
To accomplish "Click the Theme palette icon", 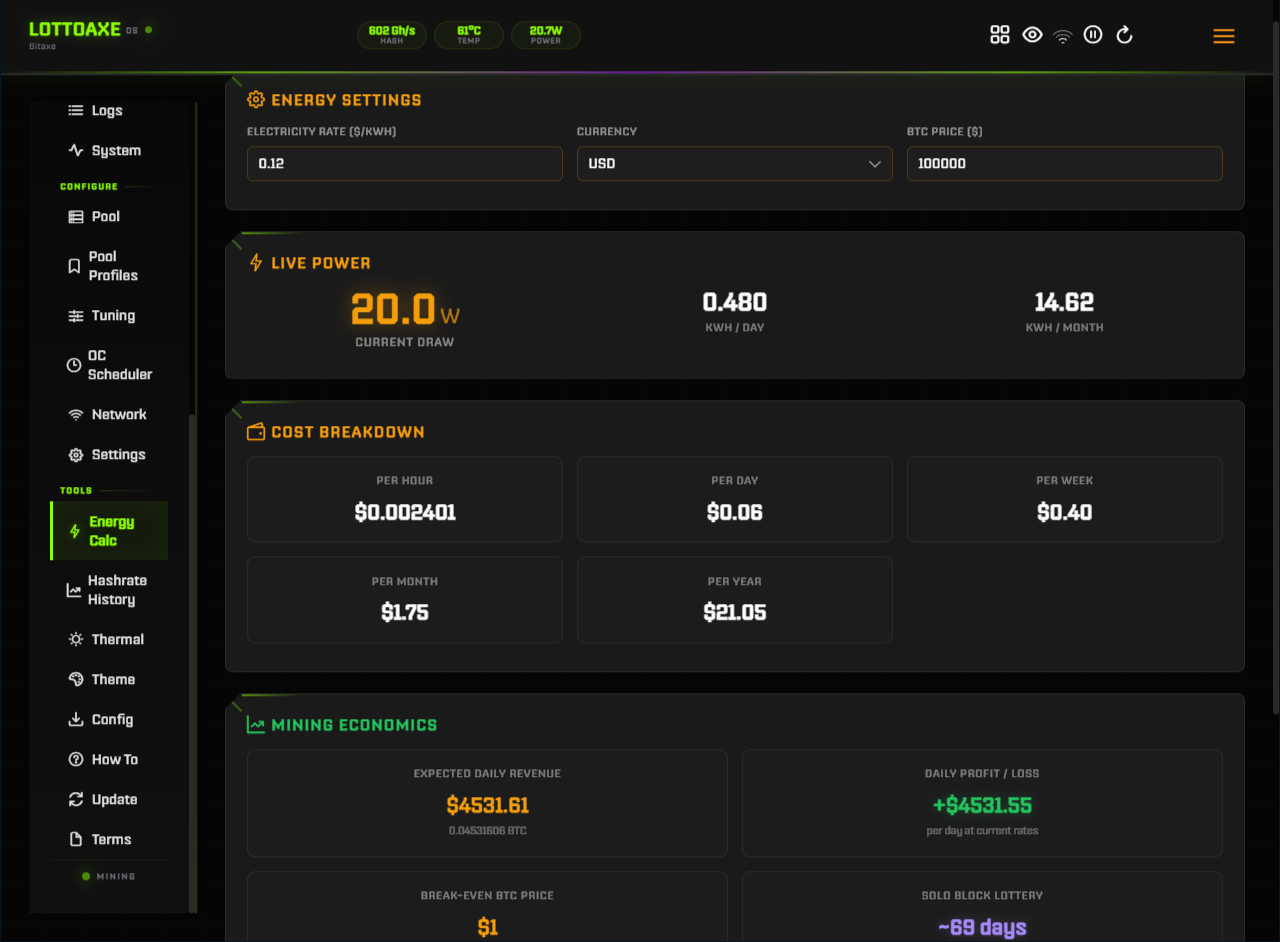I will click(75, 680).
